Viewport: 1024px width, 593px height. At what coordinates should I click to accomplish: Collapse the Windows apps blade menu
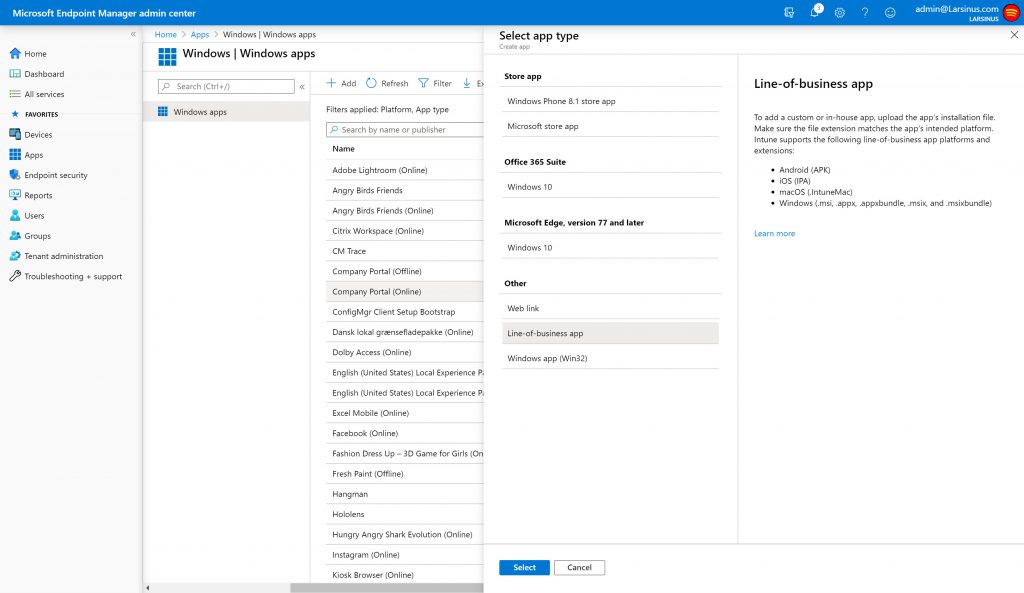(x=302, y=86)
